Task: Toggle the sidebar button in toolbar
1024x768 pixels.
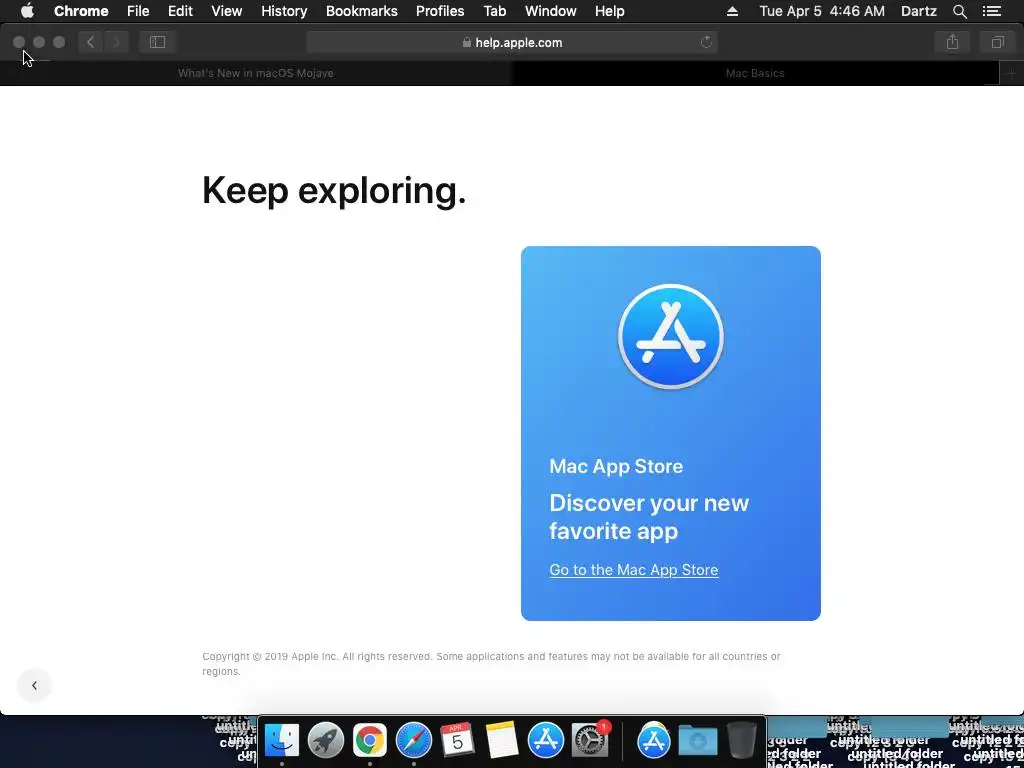Action: tap(157, 42)
